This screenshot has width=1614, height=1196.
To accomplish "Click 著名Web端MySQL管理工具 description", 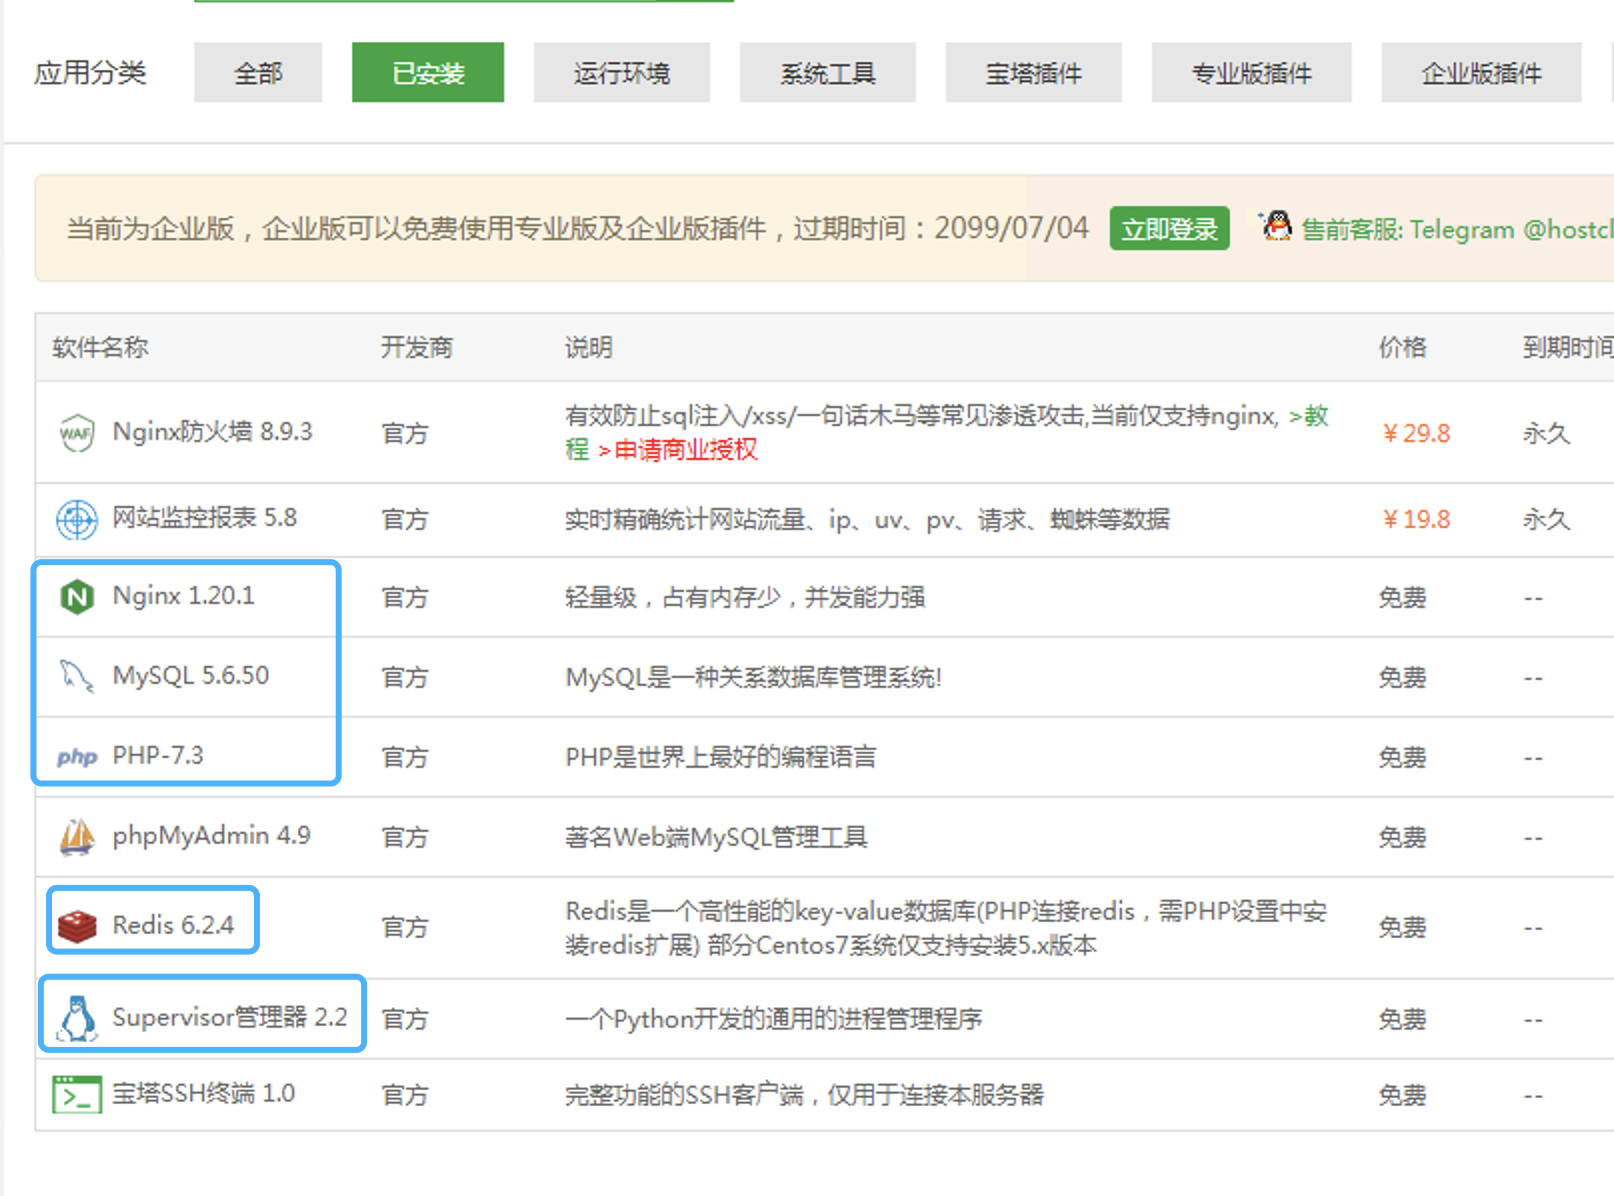I will point(716,837).
